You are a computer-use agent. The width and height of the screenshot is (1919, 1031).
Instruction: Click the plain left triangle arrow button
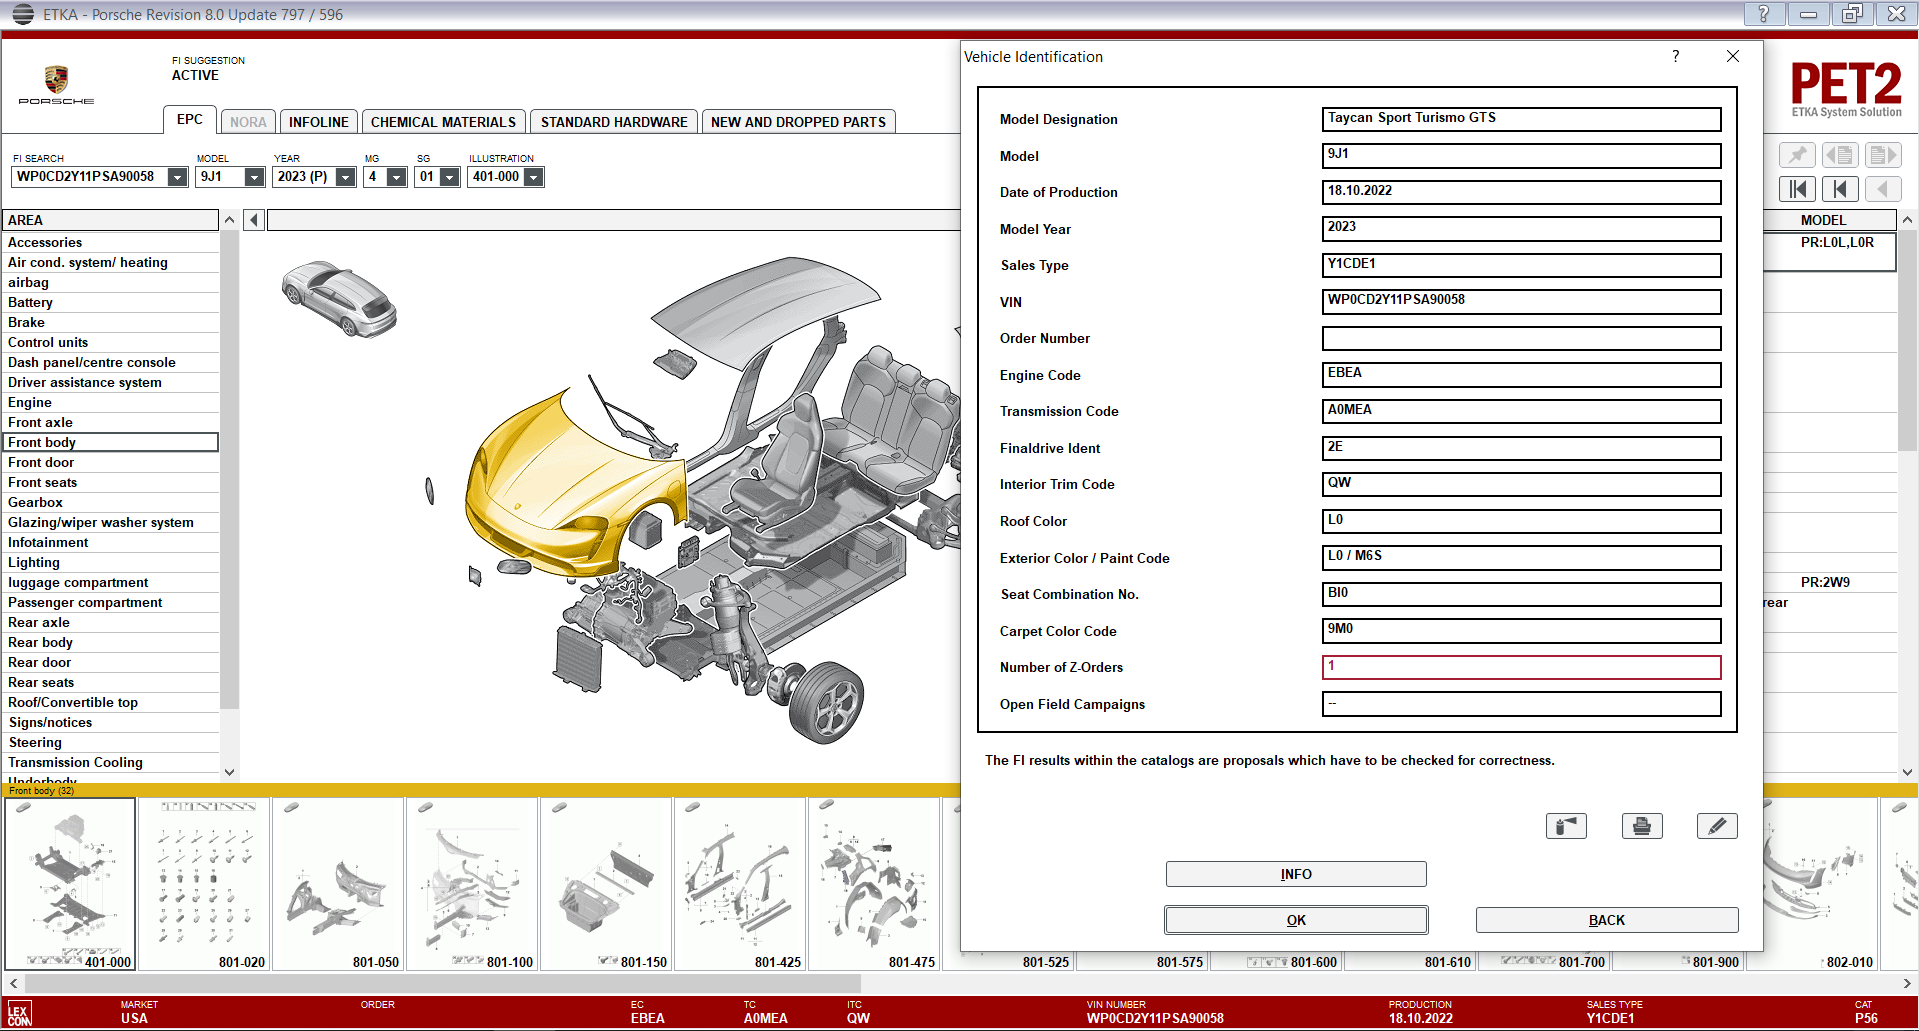click(x=1882, y=189)
